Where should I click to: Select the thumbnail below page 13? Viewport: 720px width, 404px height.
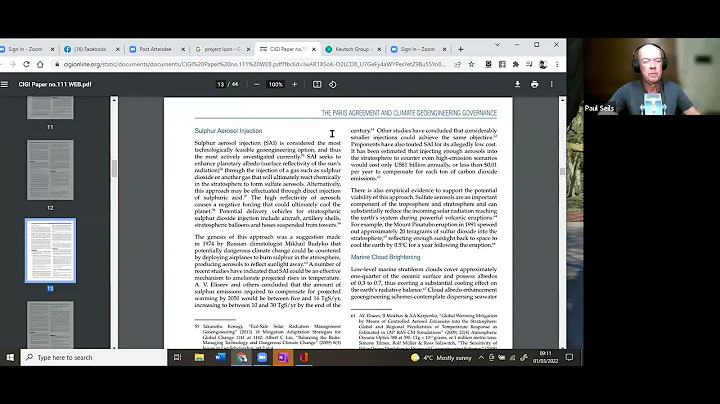[50, 325]
